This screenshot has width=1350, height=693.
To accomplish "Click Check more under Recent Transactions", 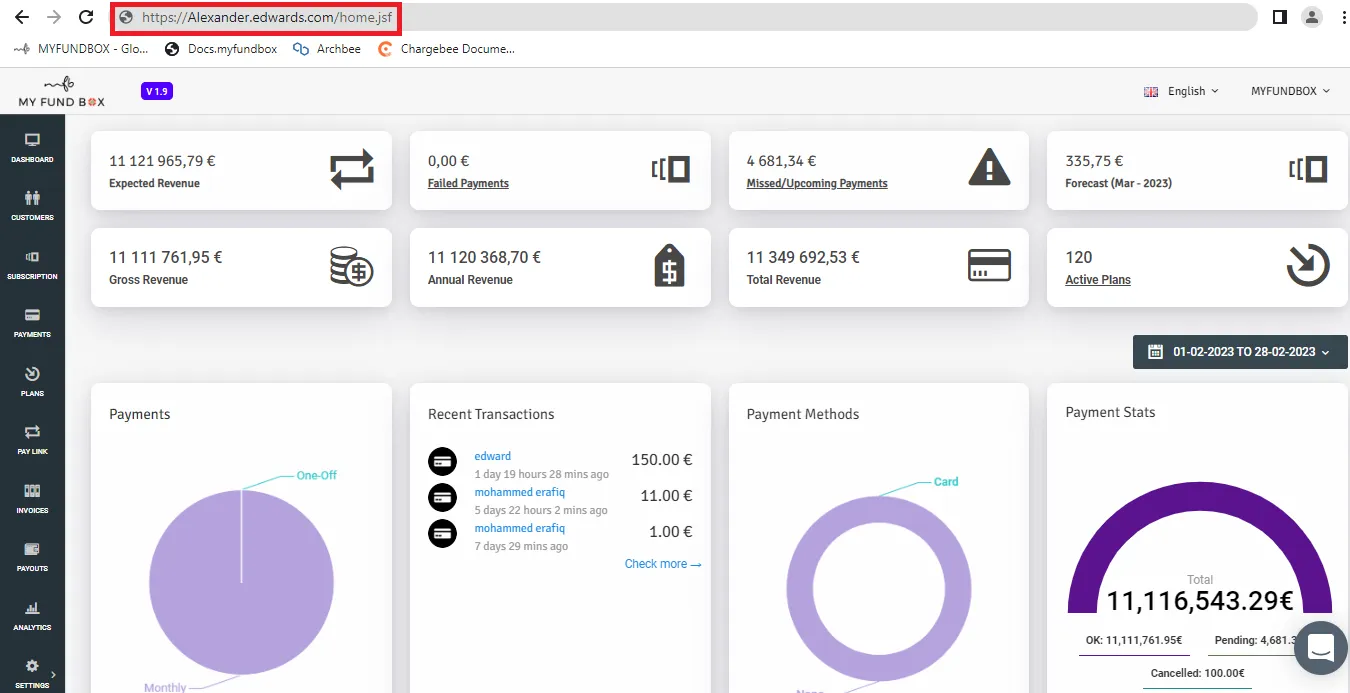I will point(663,564).
